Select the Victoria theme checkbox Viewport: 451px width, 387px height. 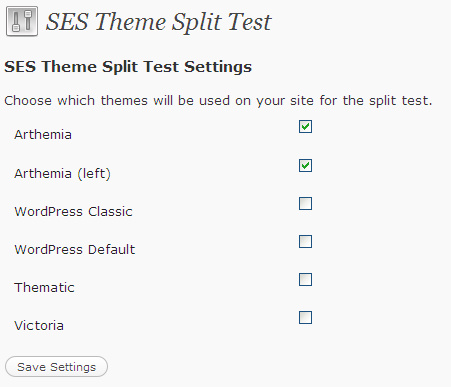[x=305, y=317]
